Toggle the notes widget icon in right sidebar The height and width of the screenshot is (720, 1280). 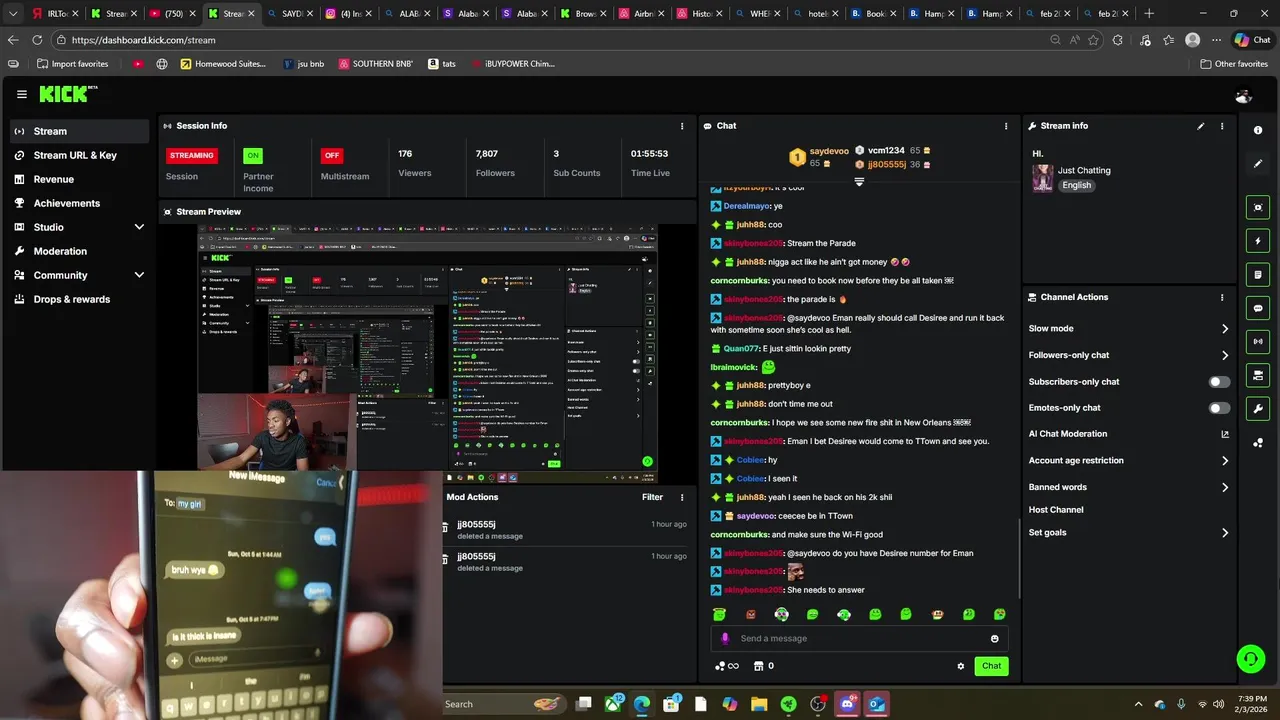1258,275
